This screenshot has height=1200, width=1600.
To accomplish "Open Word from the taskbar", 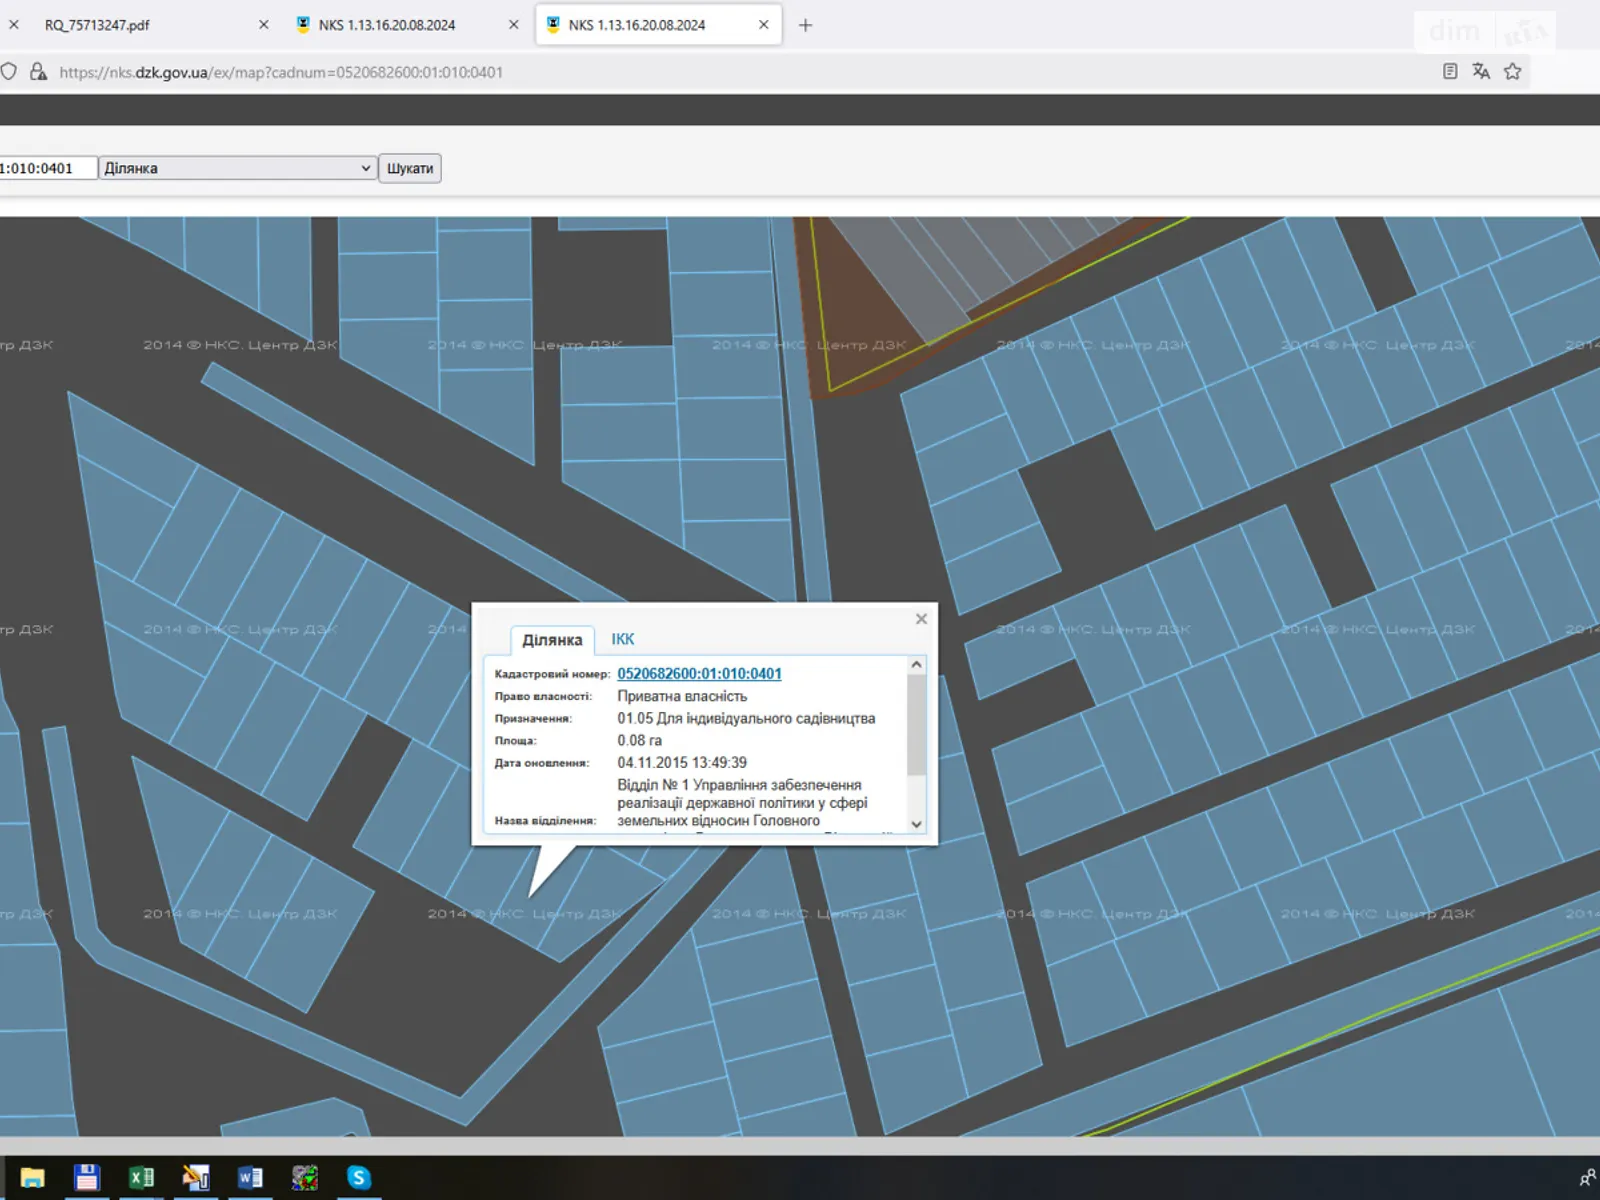I will (x=250, y=1178).
